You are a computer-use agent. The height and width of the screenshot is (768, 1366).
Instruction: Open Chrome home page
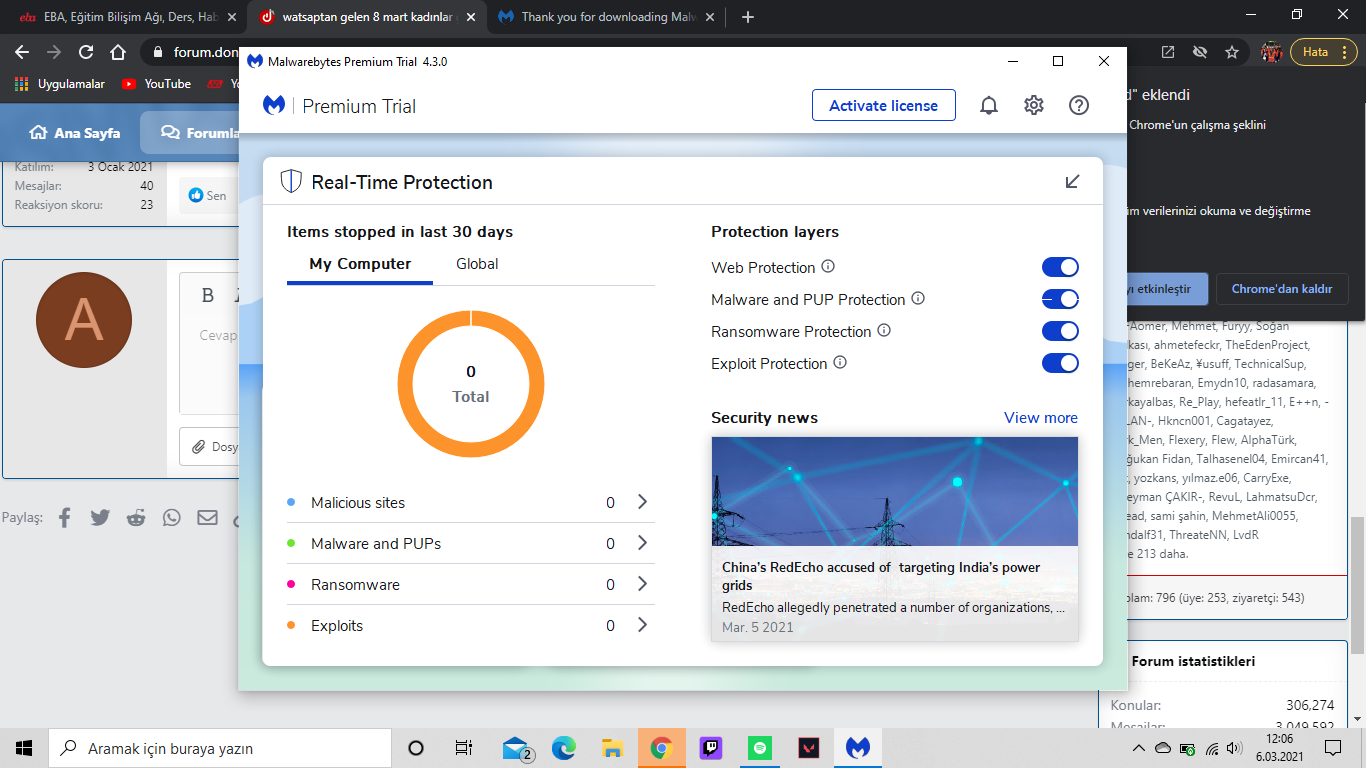pos(118,52)
